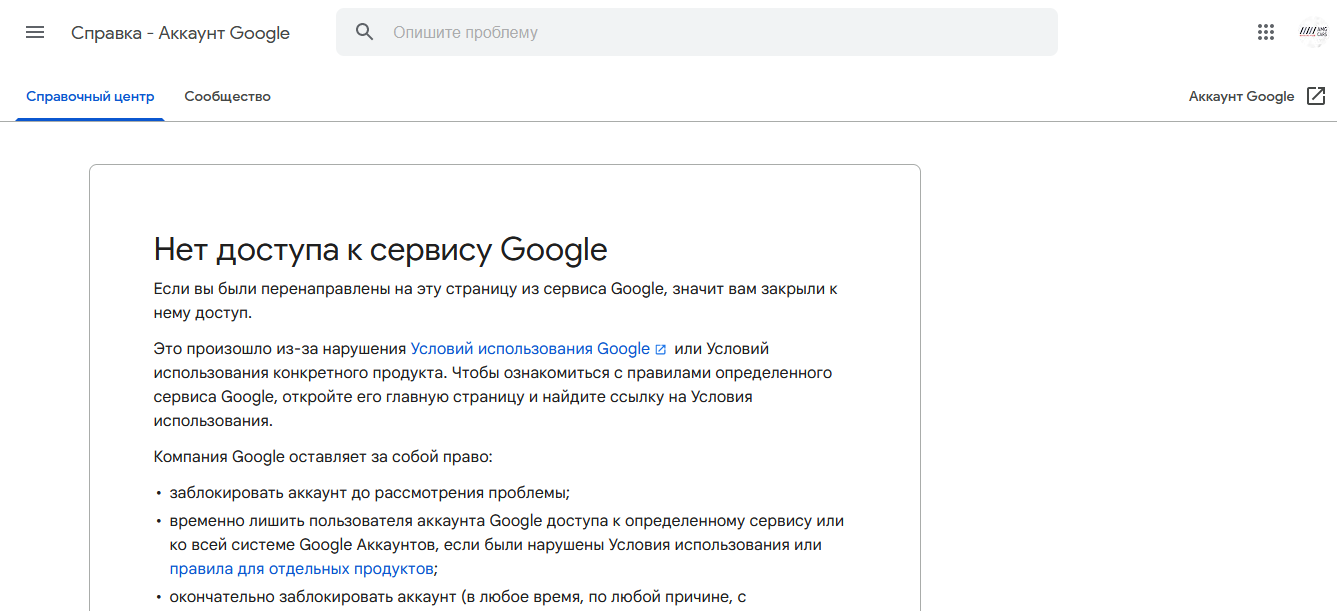Click bullet «заблокировать аккаунт до рассмотрения проблемы;»
Viewport: 1337px width, 611px height.
point(370,493)
